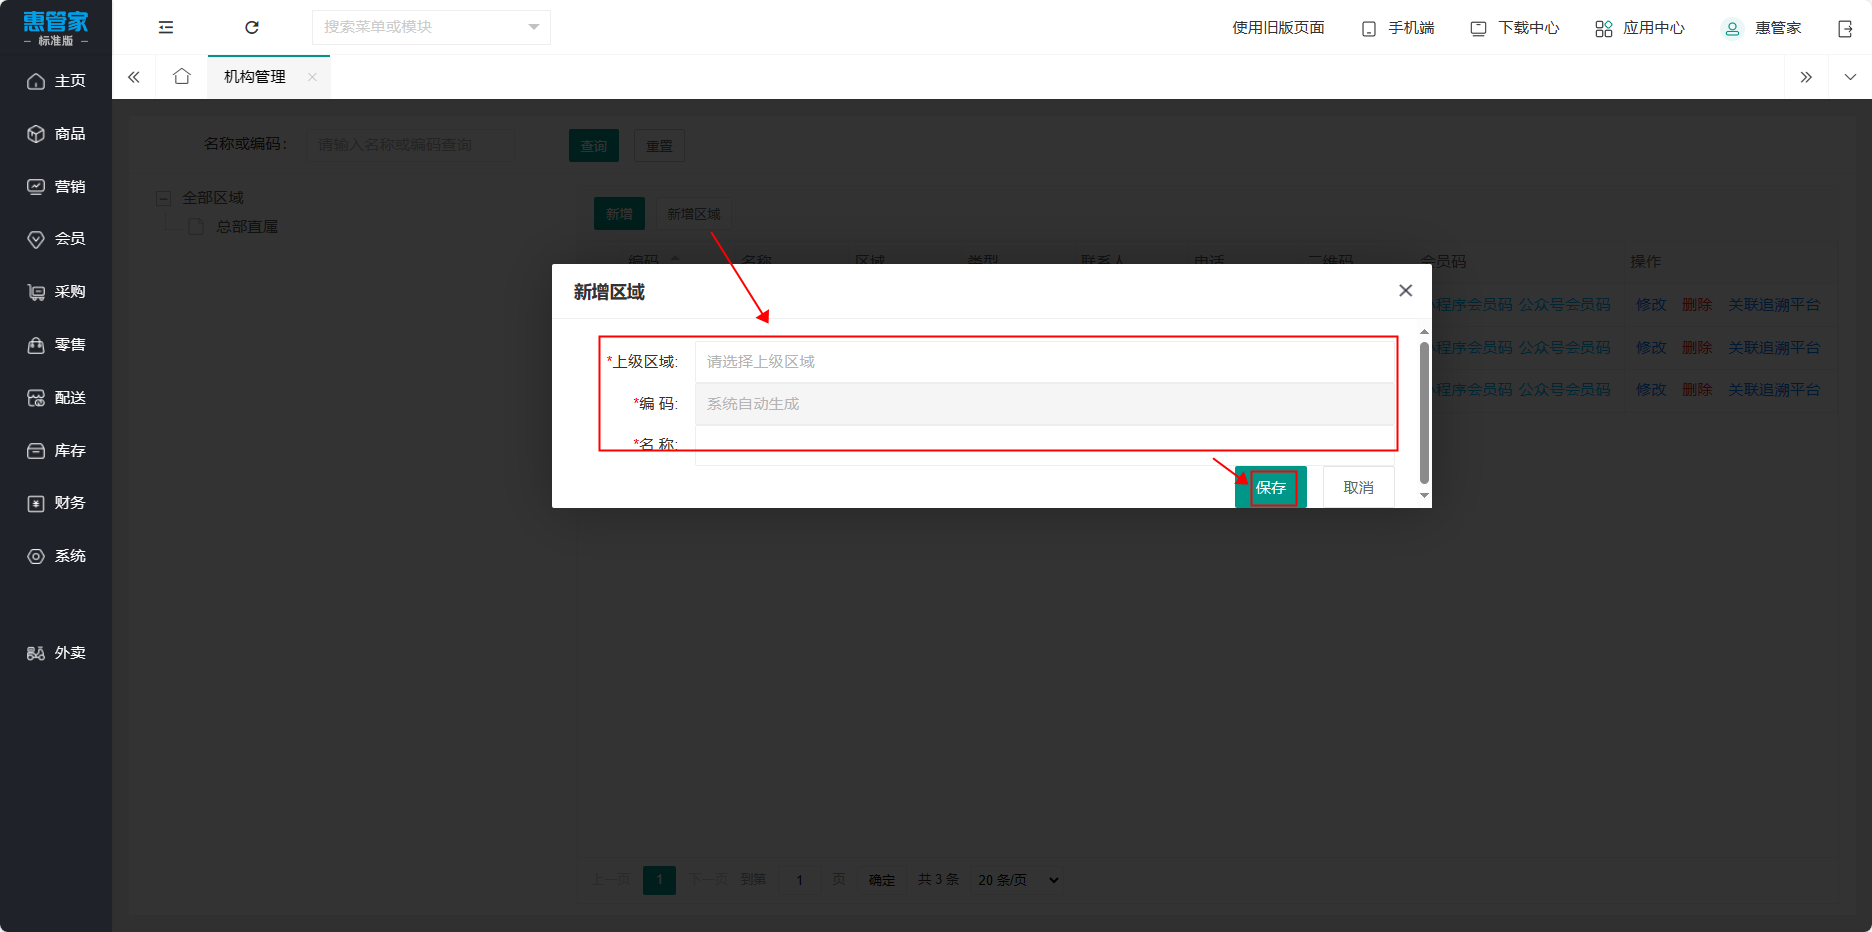Click the logout icon at top right

click(x=1845, y=29)
